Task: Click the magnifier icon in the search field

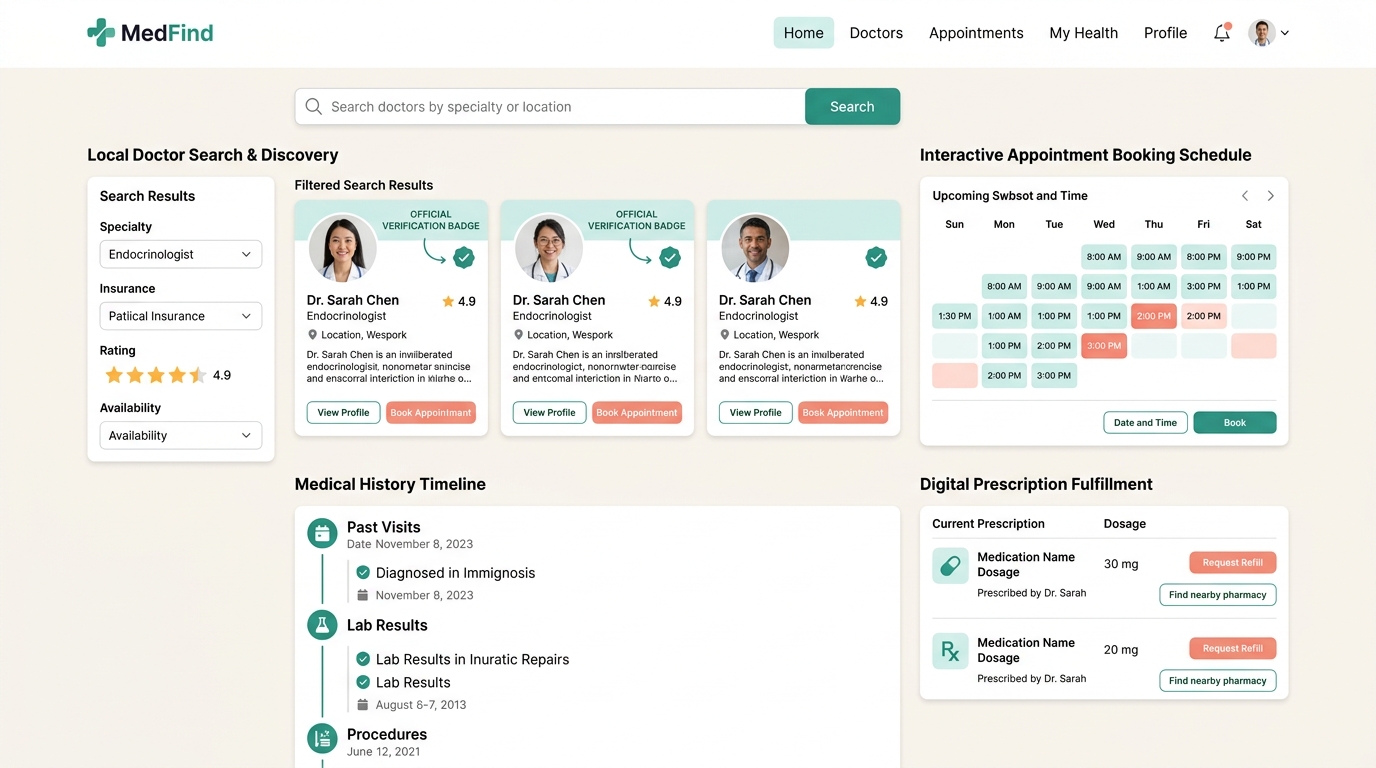Action: (x=314, y=107)
